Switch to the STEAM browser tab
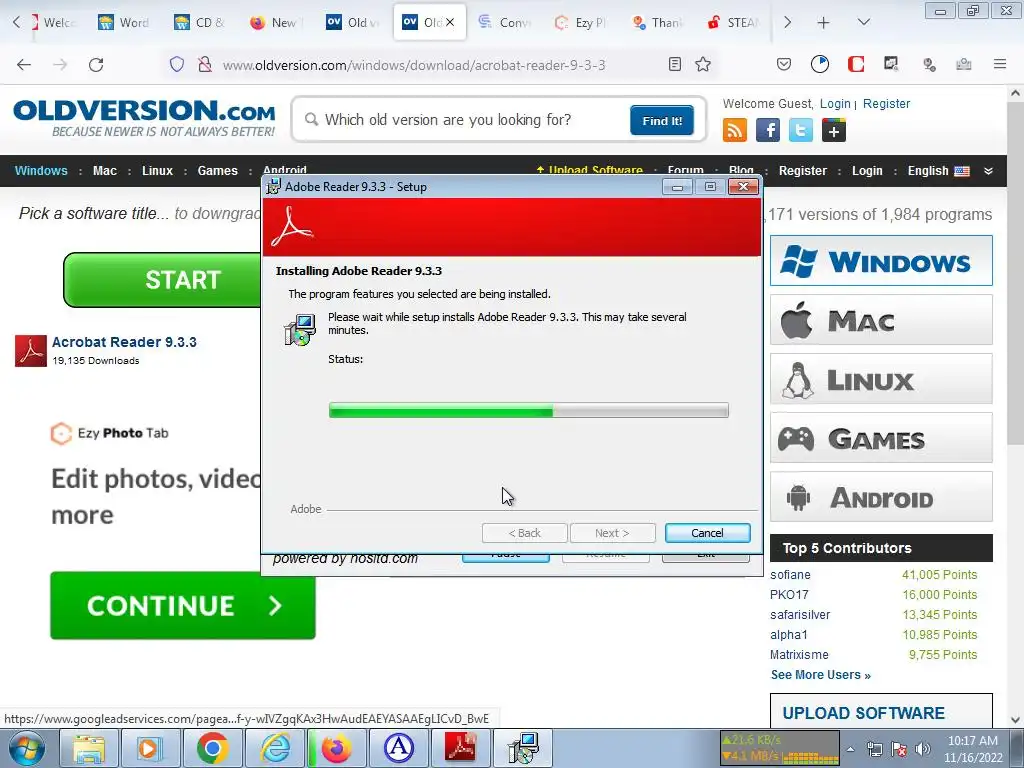Image resolution: width=1024 pixels, height=768 pixels. tap(733, 22)
